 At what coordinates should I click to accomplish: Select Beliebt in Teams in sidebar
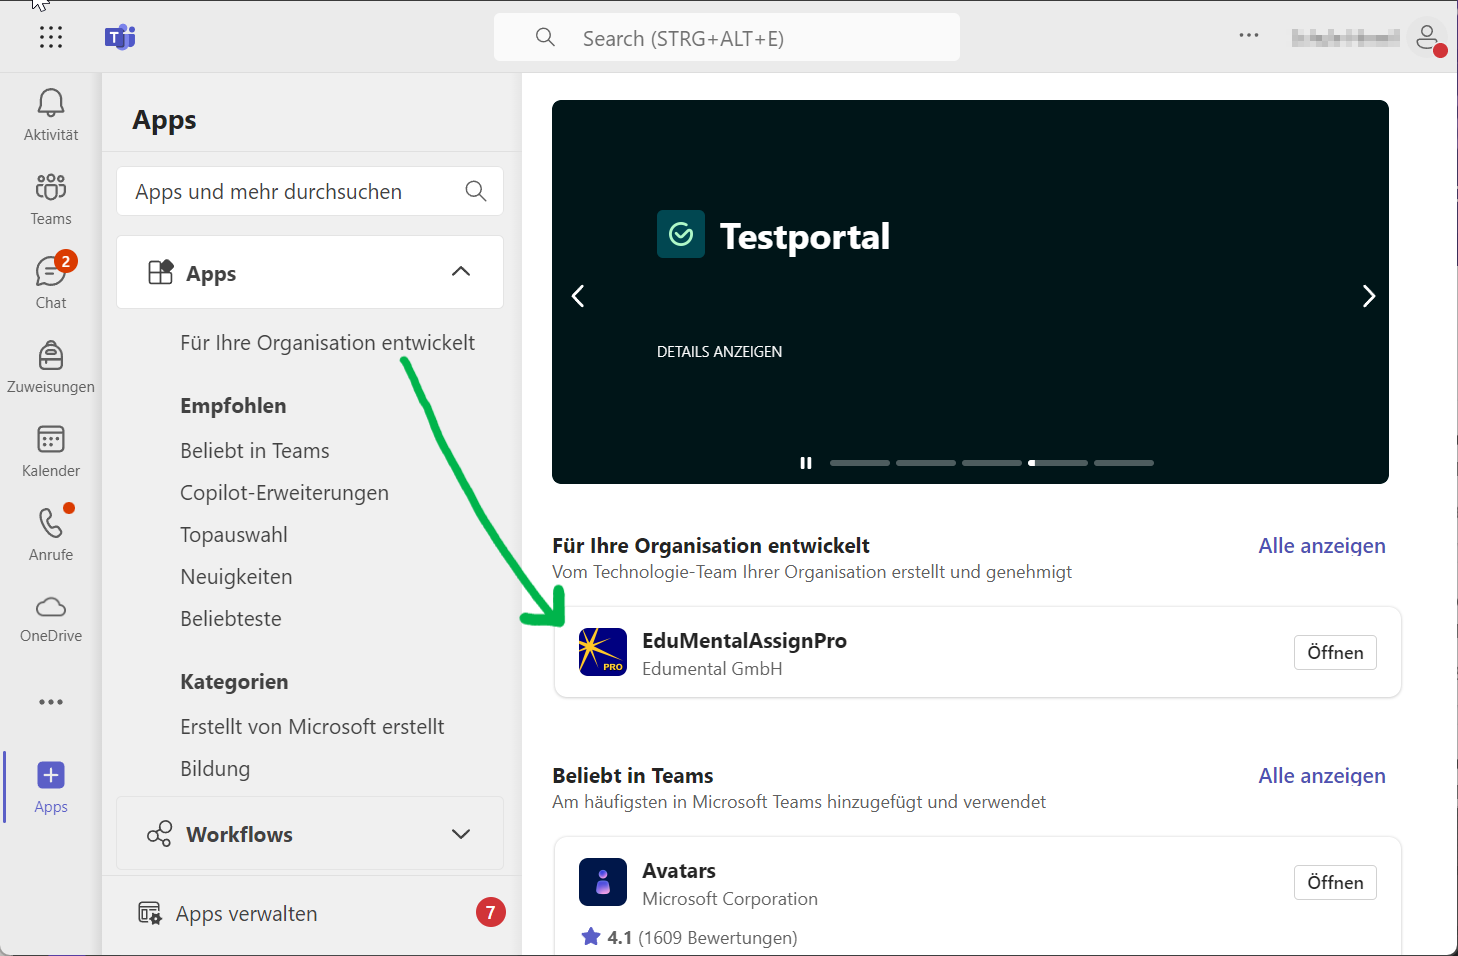point(255,451)
